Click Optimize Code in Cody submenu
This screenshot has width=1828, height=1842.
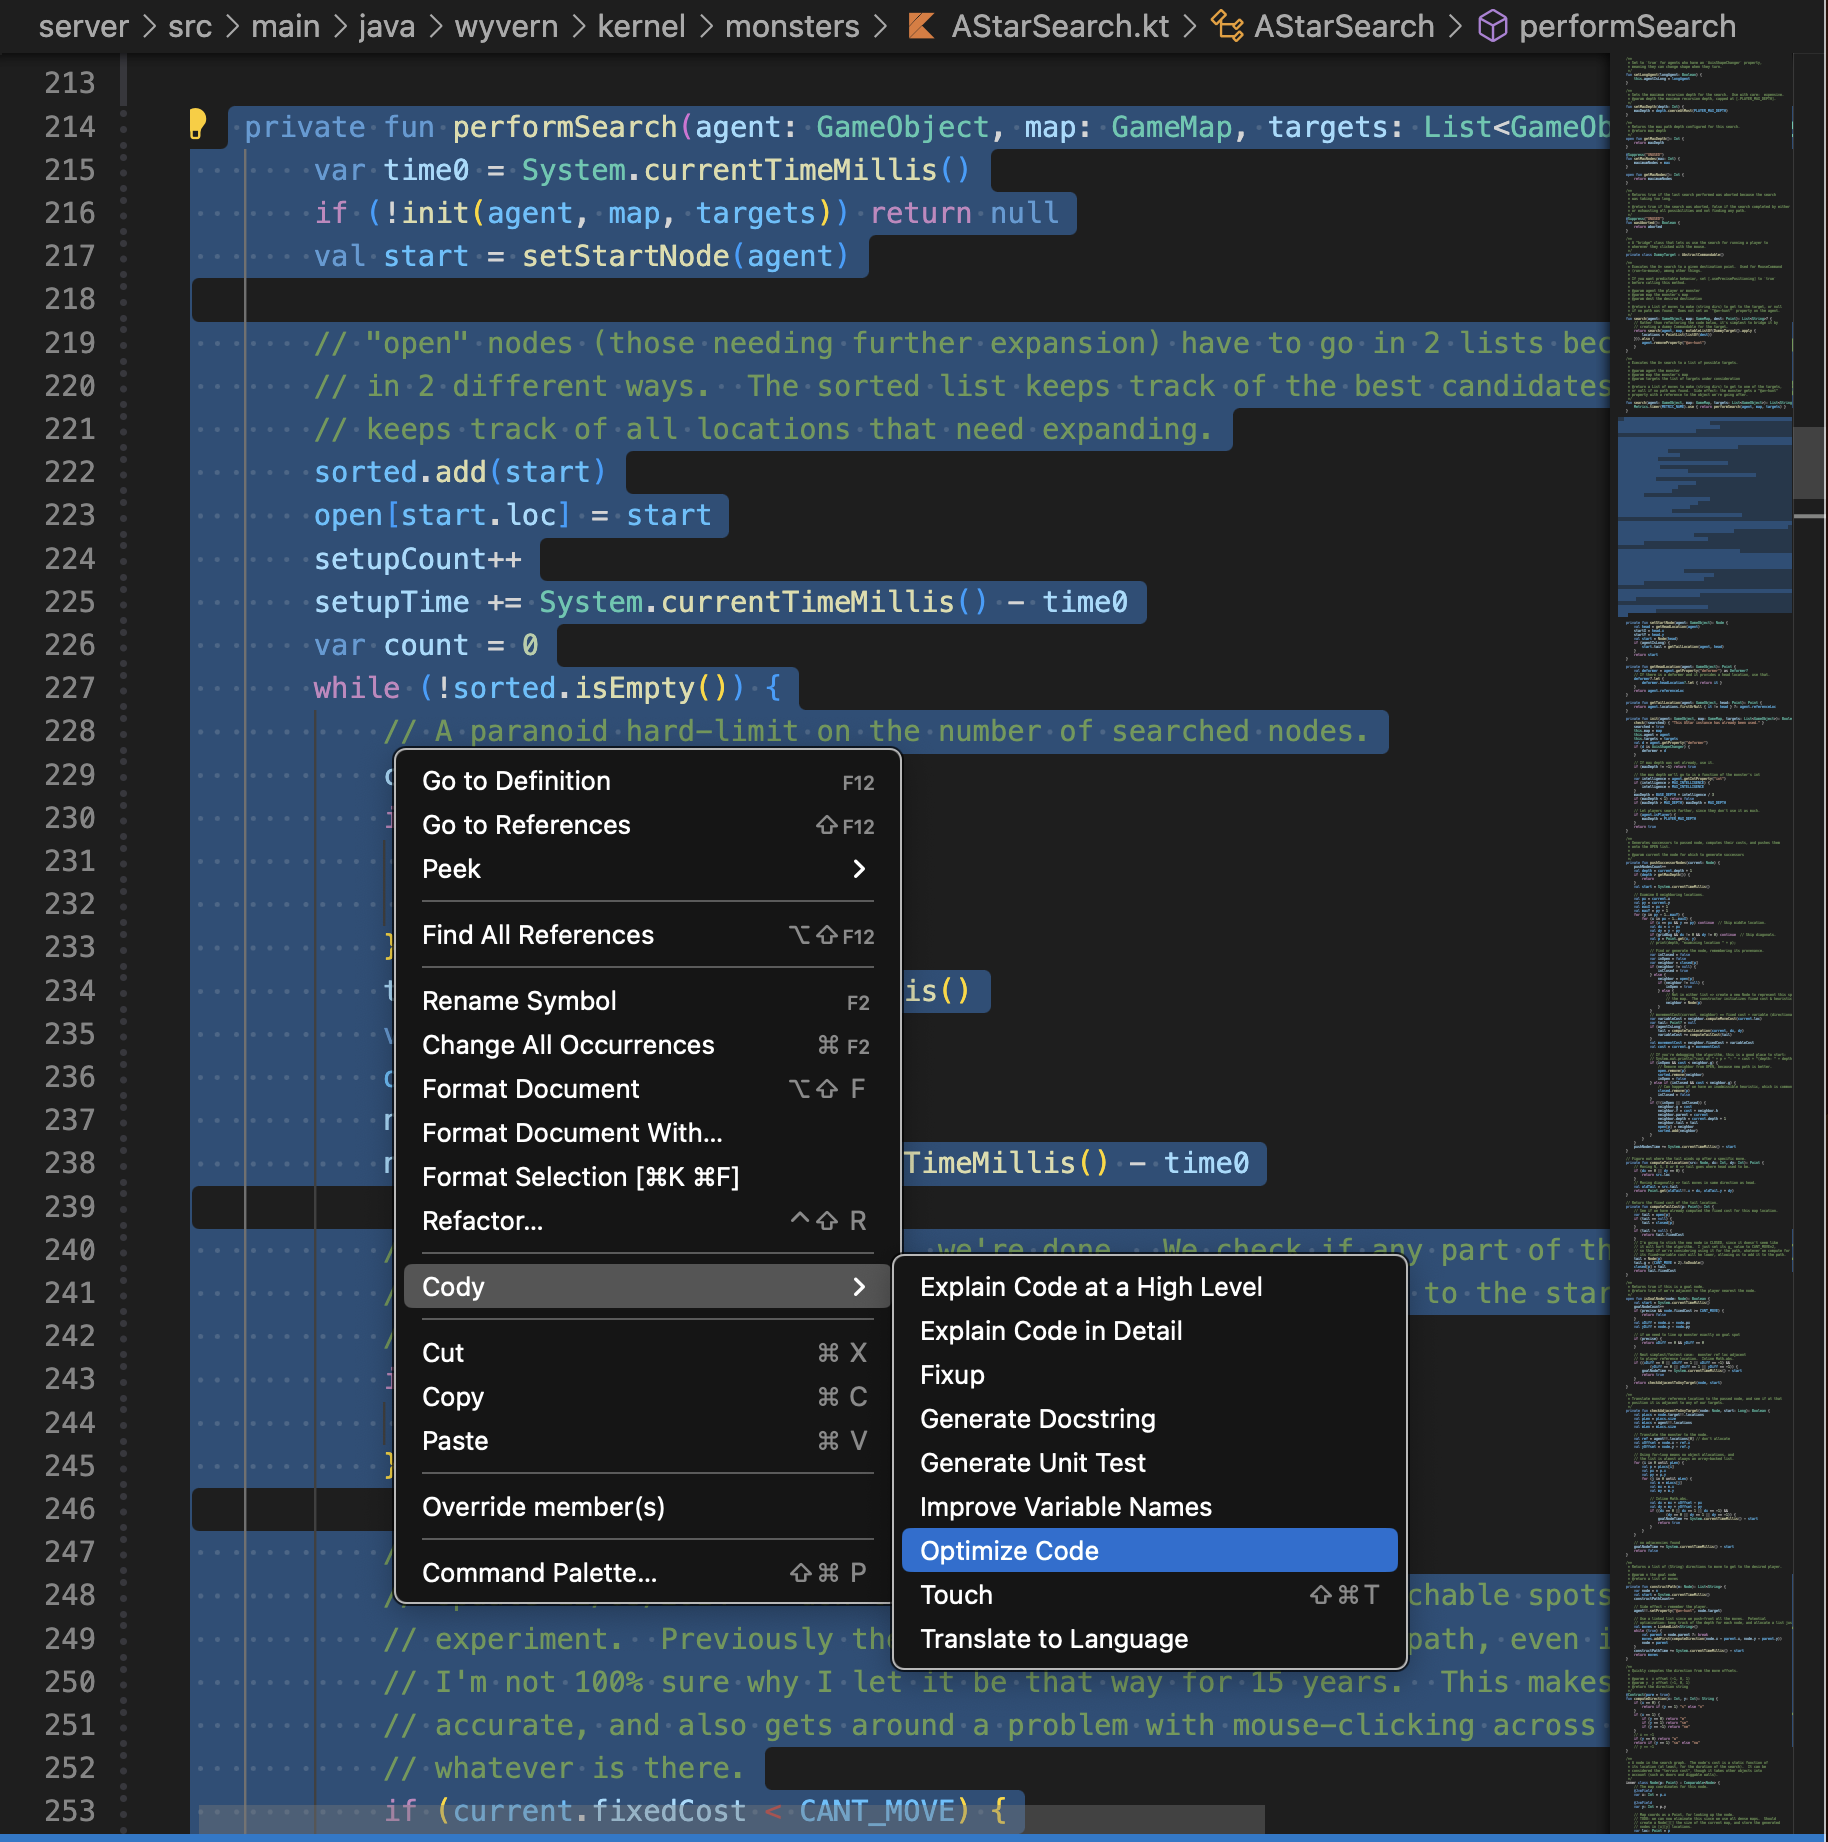click(1149, 1551)
